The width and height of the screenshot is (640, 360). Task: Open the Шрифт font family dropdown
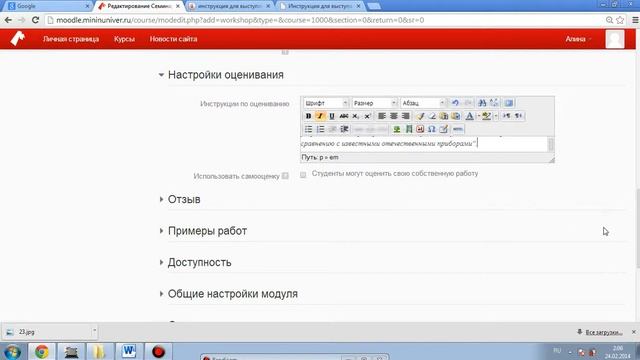coord(326,103)
